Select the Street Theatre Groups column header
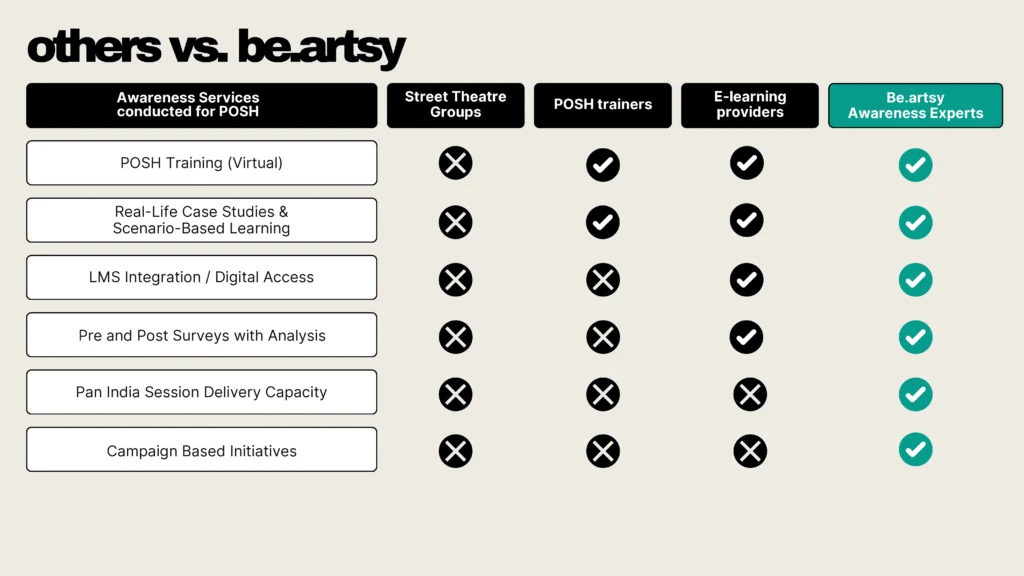This screenshot has height=576, width=1024. tap(455, 105)
